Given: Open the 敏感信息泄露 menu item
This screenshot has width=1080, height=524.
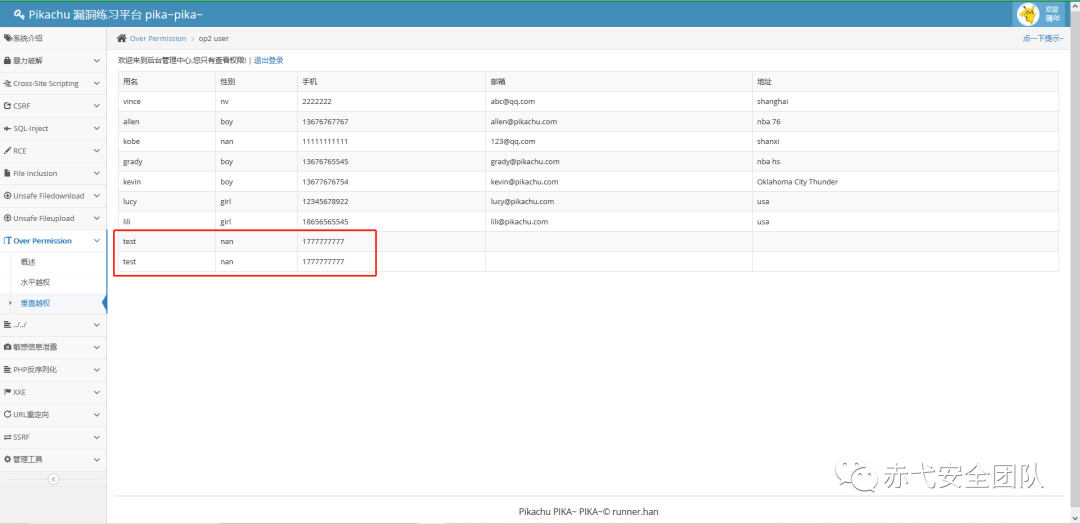Looking at the screenshot, I should click(x=53, y=347).
